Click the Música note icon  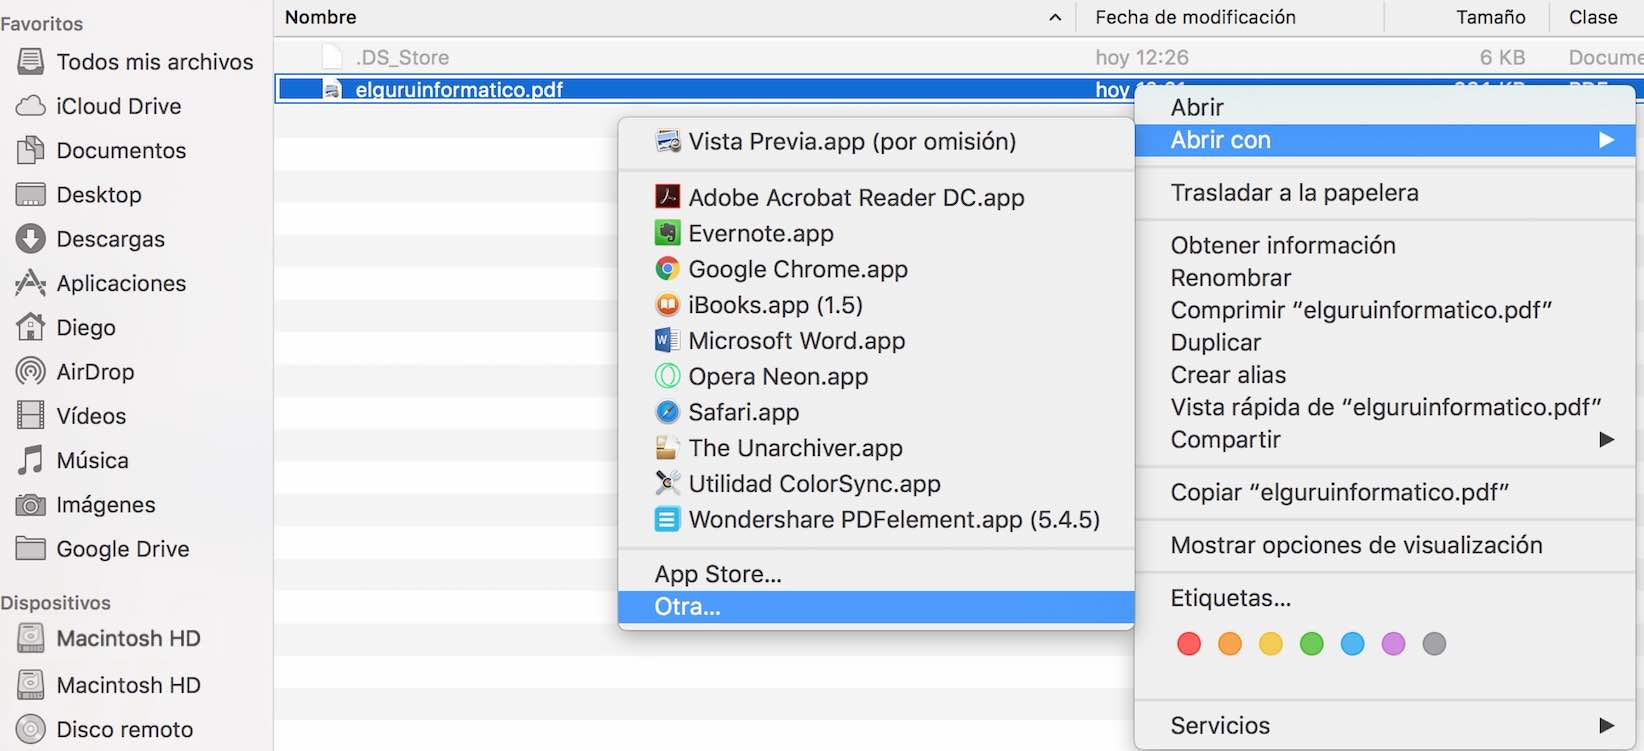point(31,460)
